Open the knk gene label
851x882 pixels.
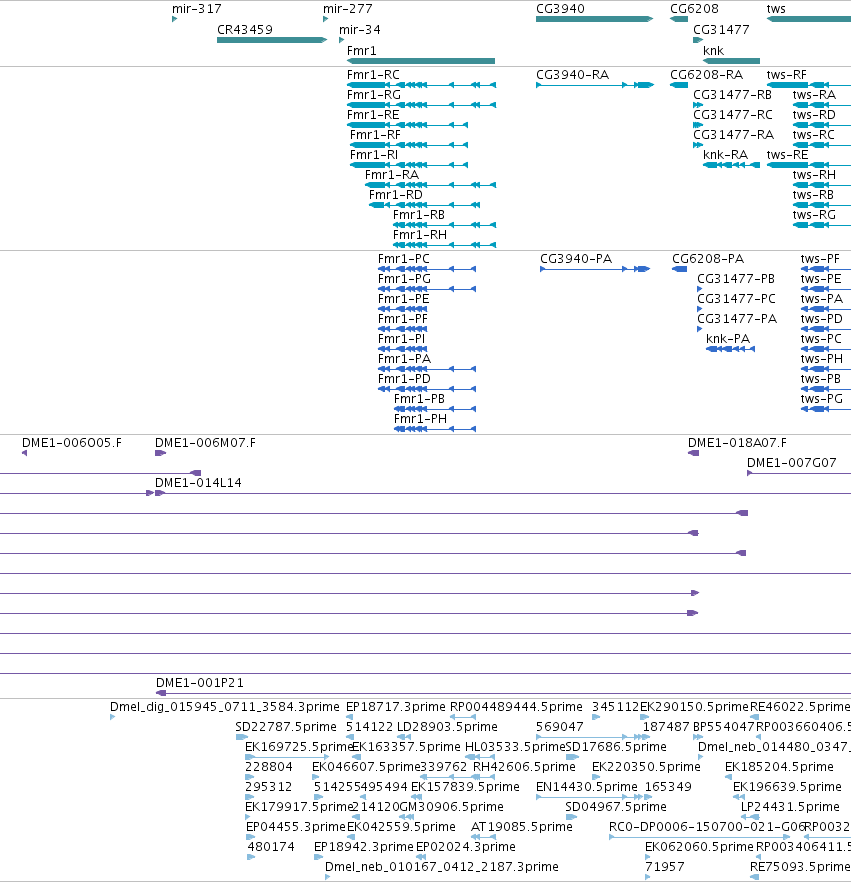[x=713, y=51]
